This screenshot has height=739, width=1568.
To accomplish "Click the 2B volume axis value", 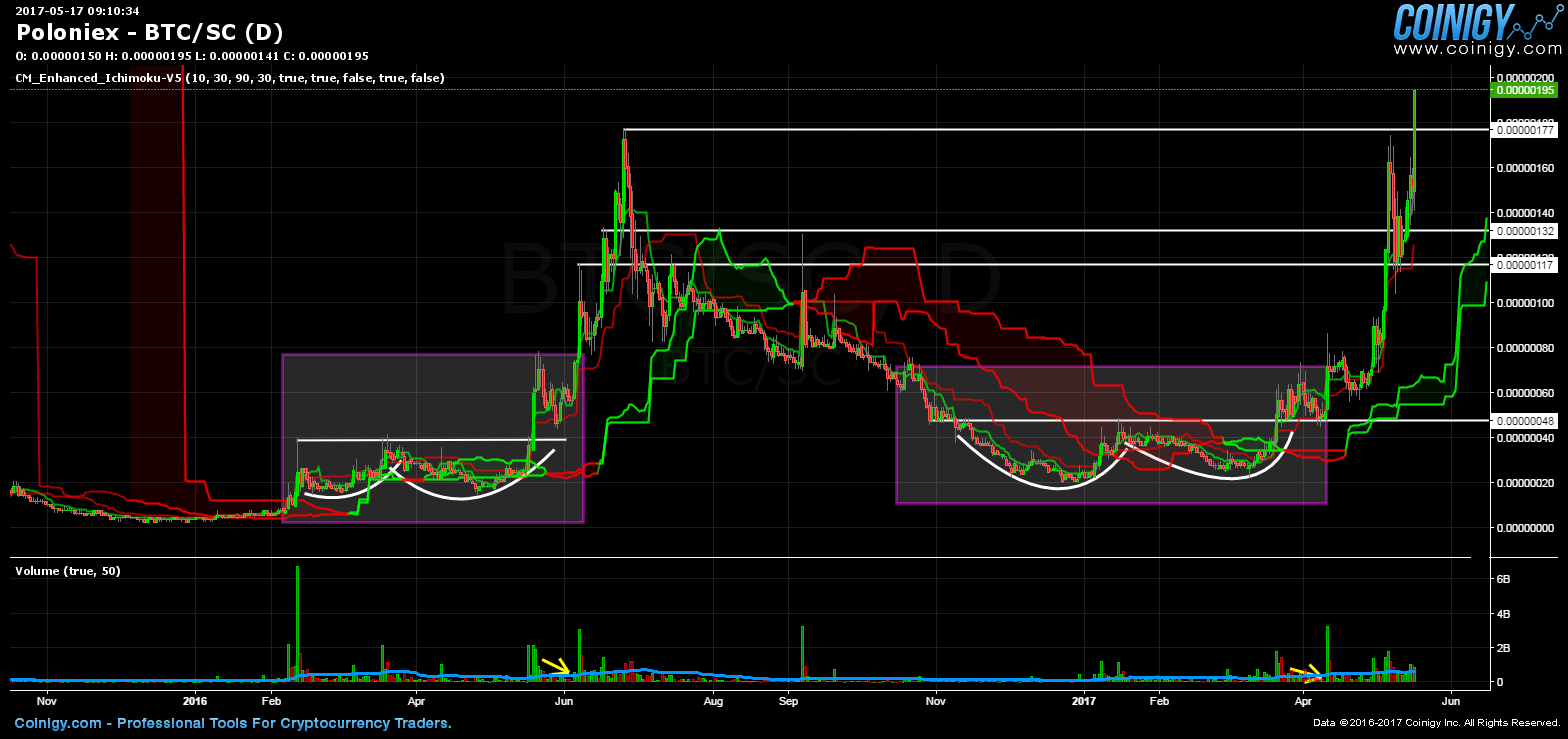I will [x=1502, y=648].
